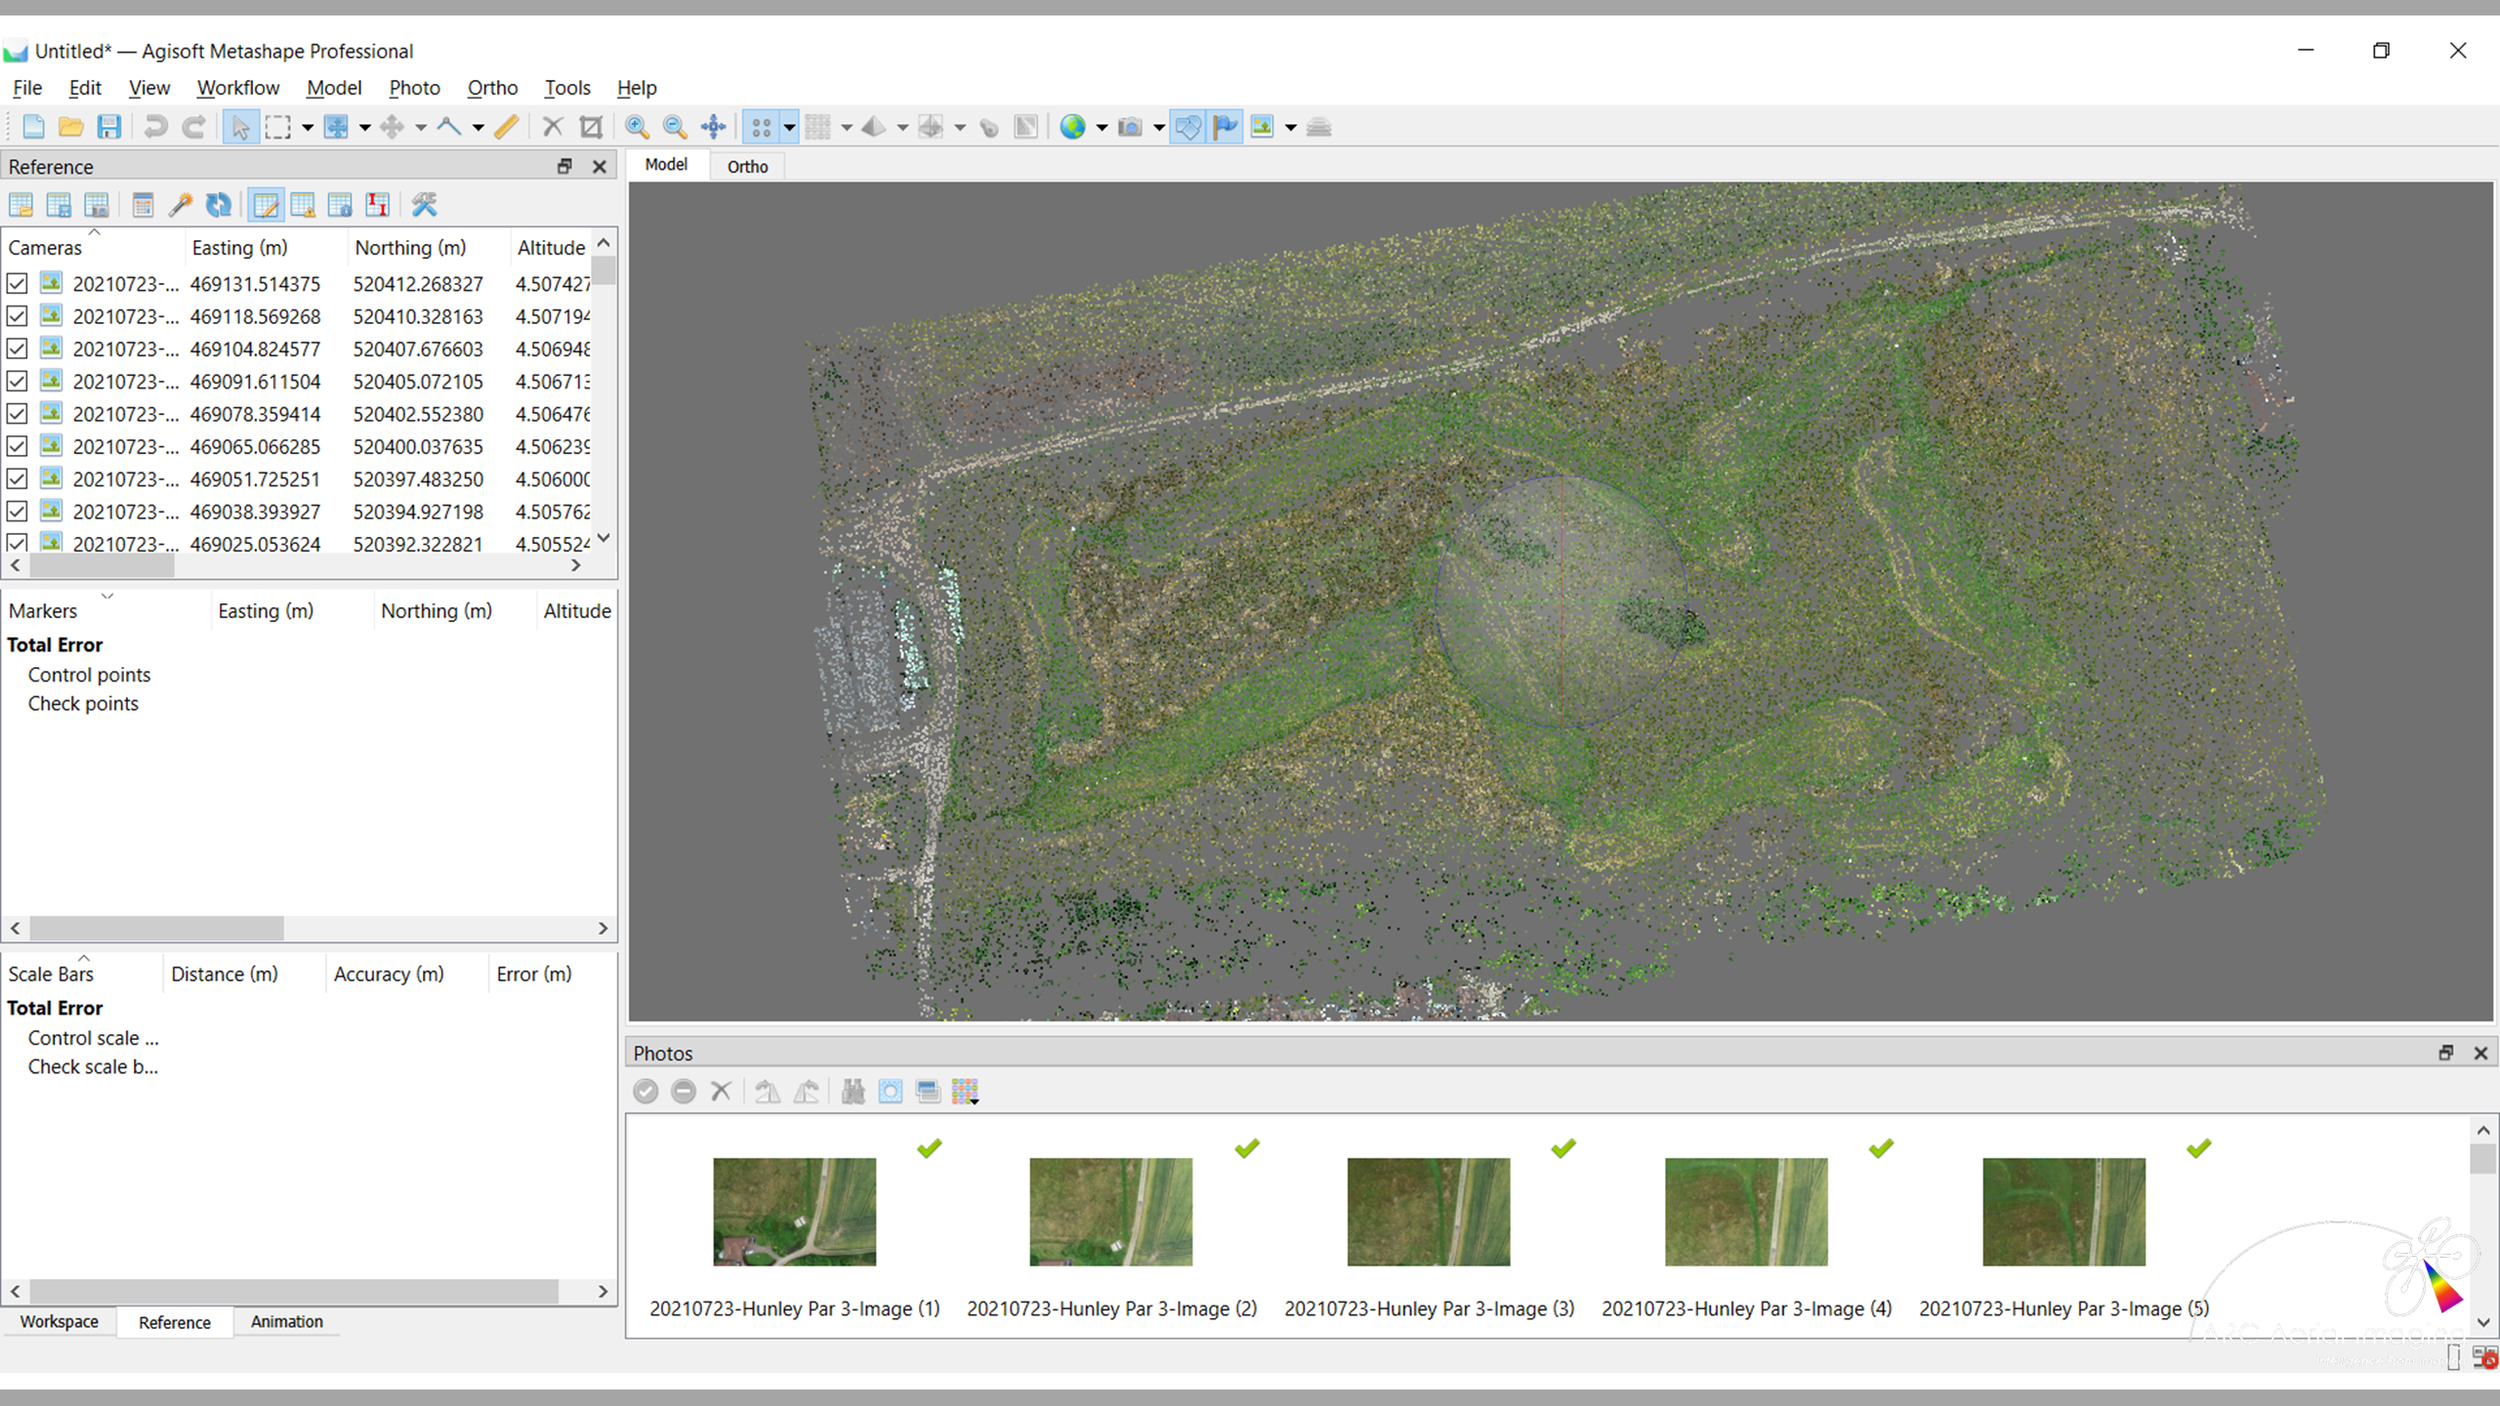2500x1406 pixels.
Task: Click the Crop selection tool icon
Action: tap(591, 127)
